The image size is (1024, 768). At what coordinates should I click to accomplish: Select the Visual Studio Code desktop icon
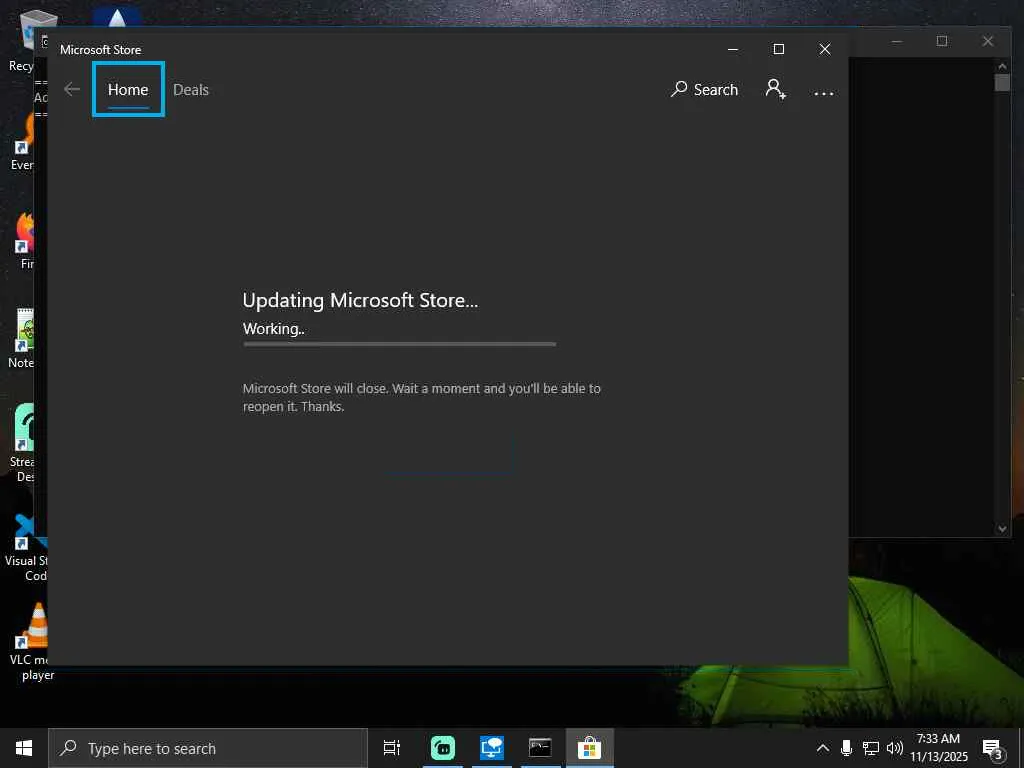(x=26, y=547)
